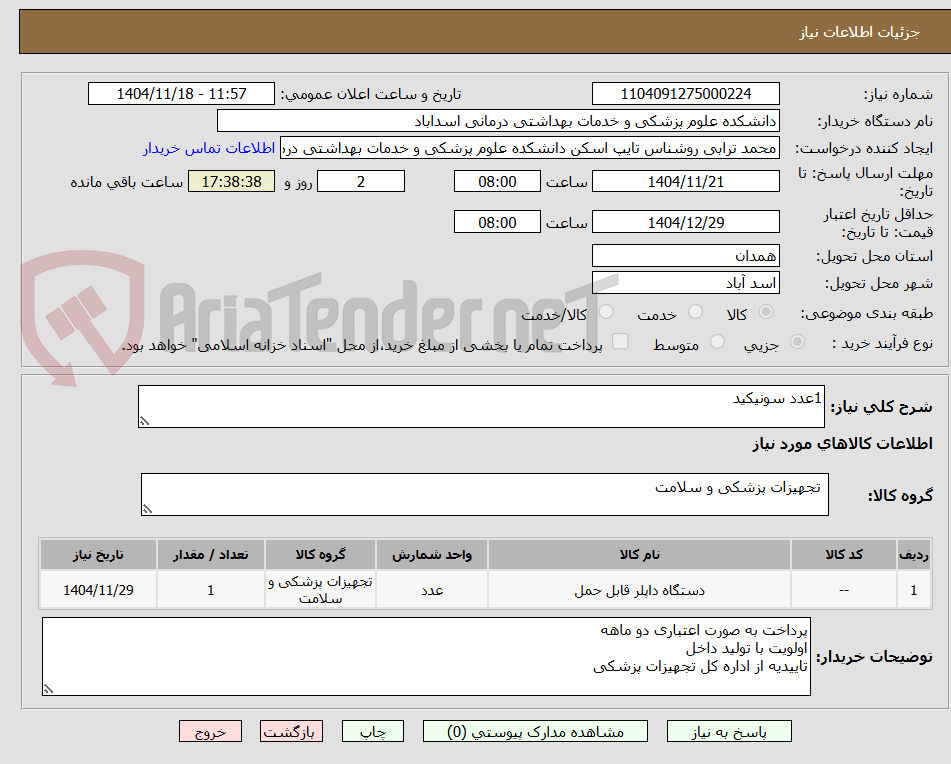Click the request creator name field
Viewport: 951px width, 764px height.
[529, 149]
